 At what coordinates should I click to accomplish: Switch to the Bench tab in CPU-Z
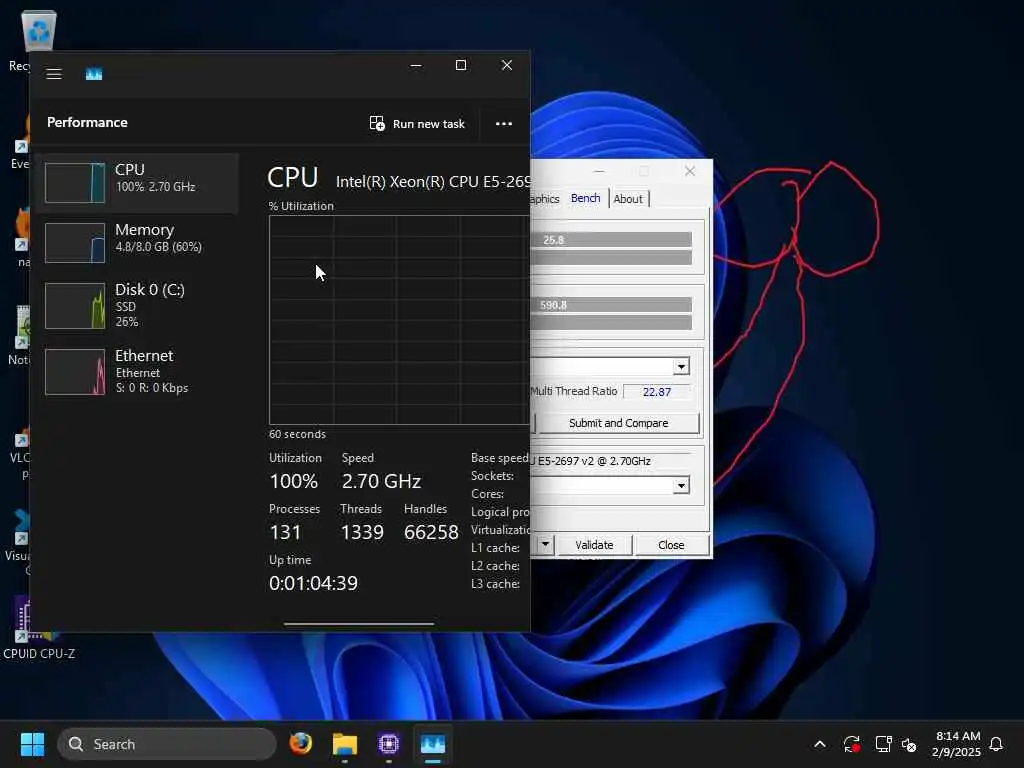(585, 198)
